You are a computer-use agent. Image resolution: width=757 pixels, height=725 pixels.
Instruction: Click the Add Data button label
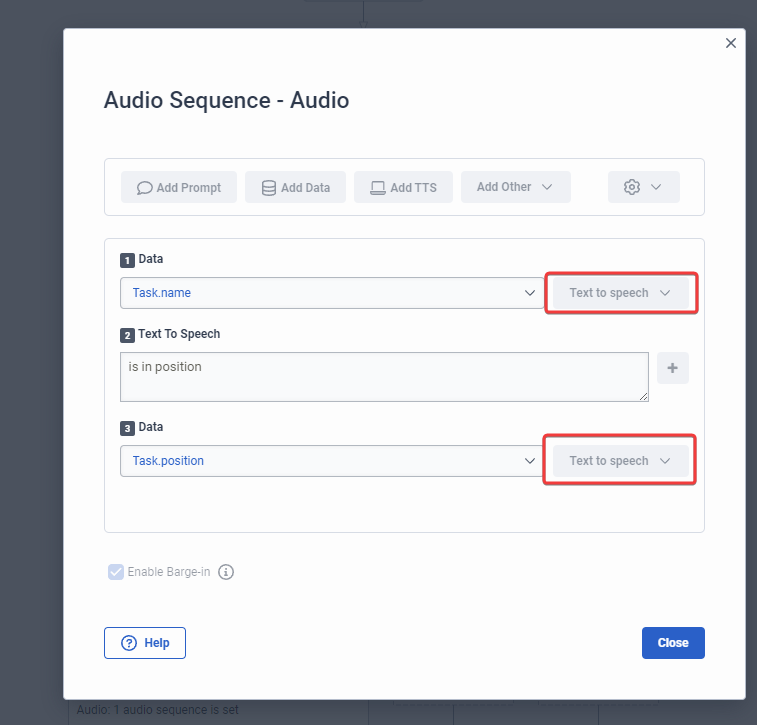click(305, 188)
